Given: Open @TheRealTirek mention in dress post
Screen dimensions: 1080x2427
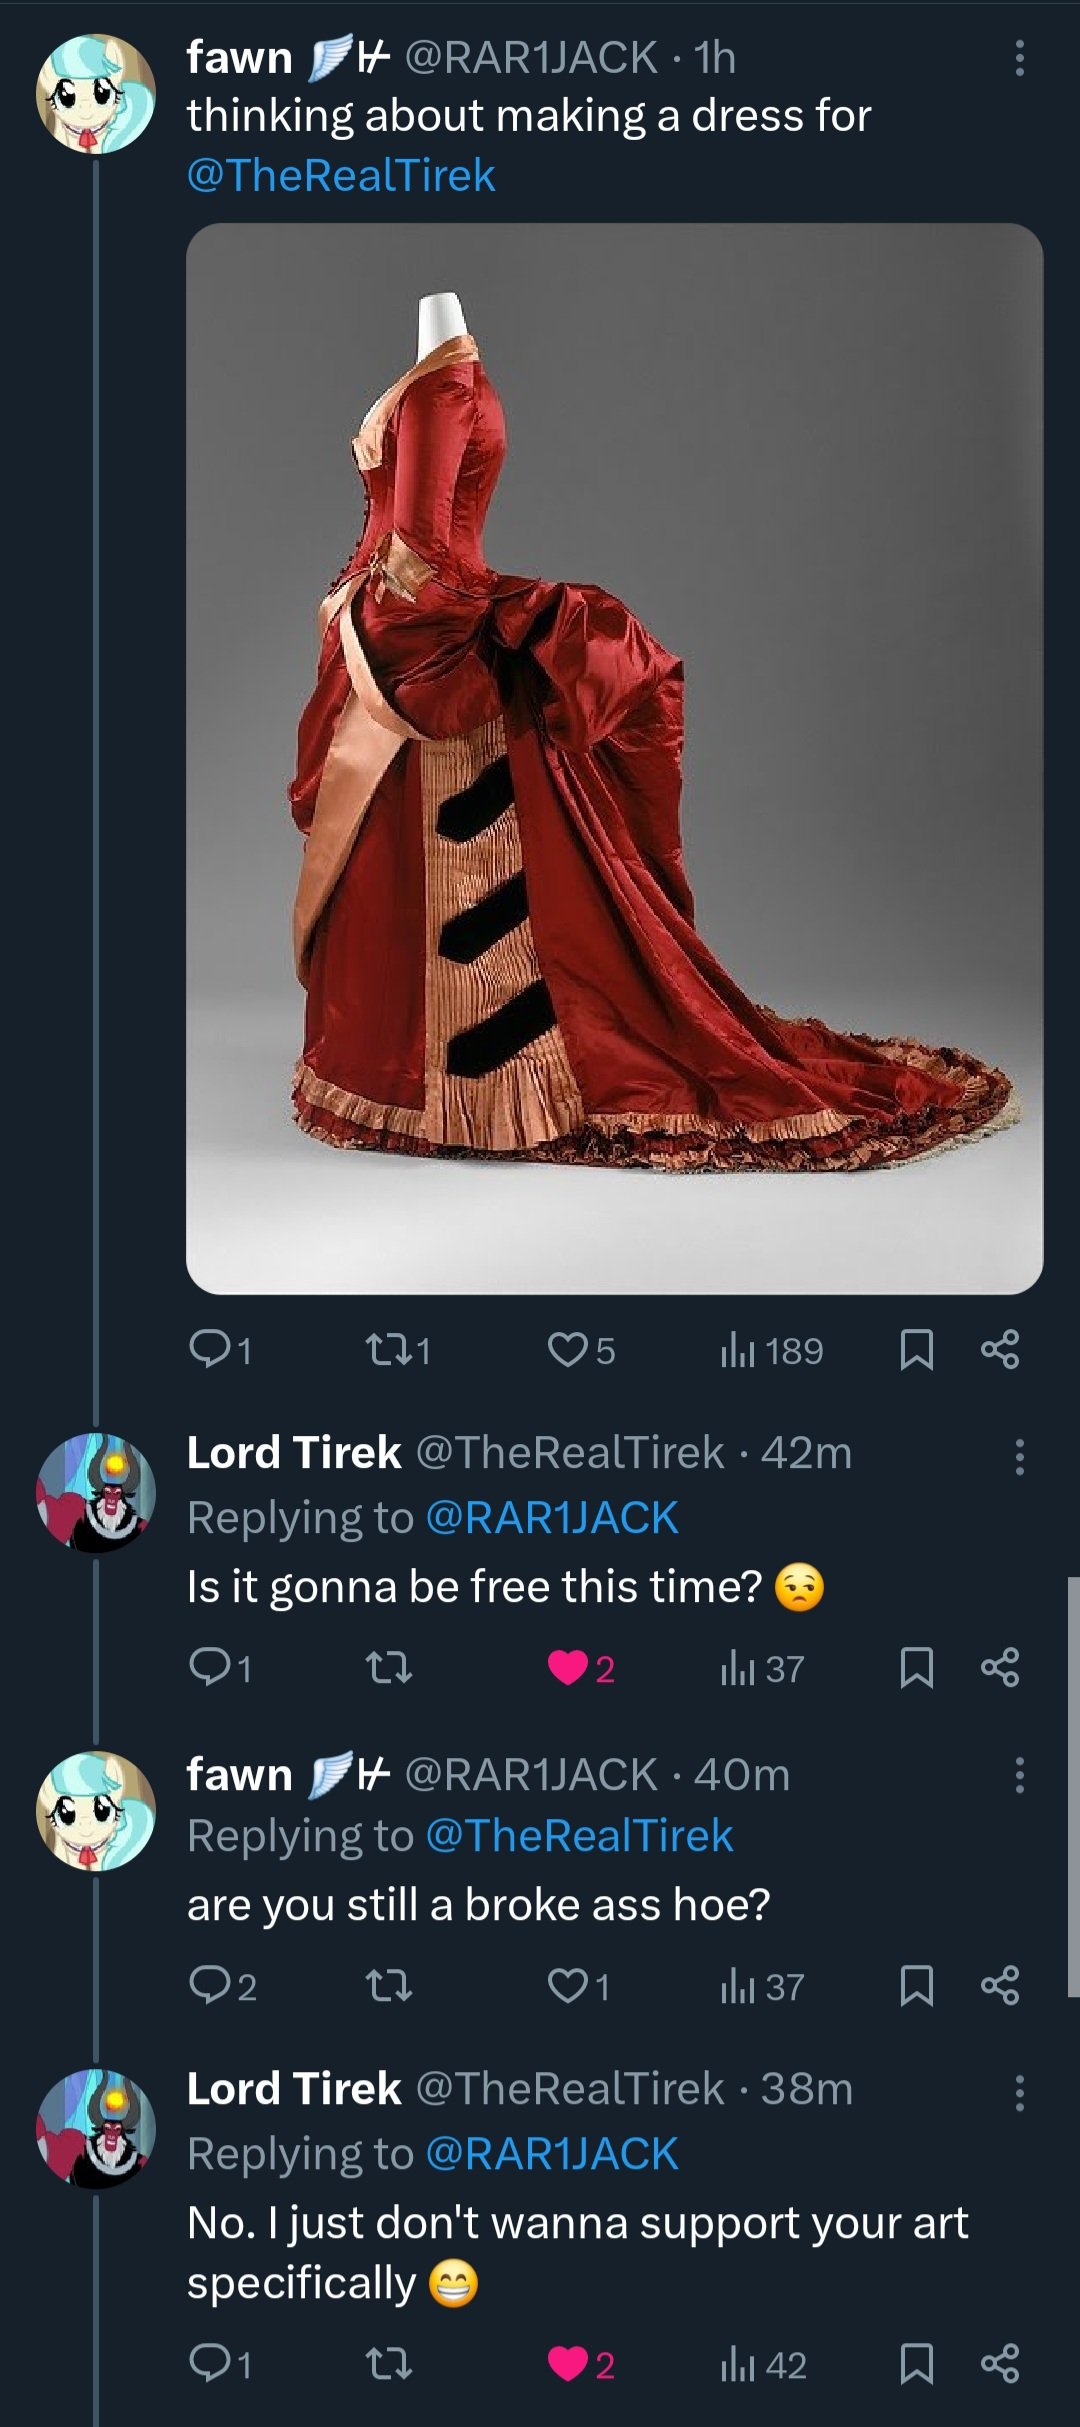Looking at the screenshot, I should pyautogui.click(x=341, y=175).
